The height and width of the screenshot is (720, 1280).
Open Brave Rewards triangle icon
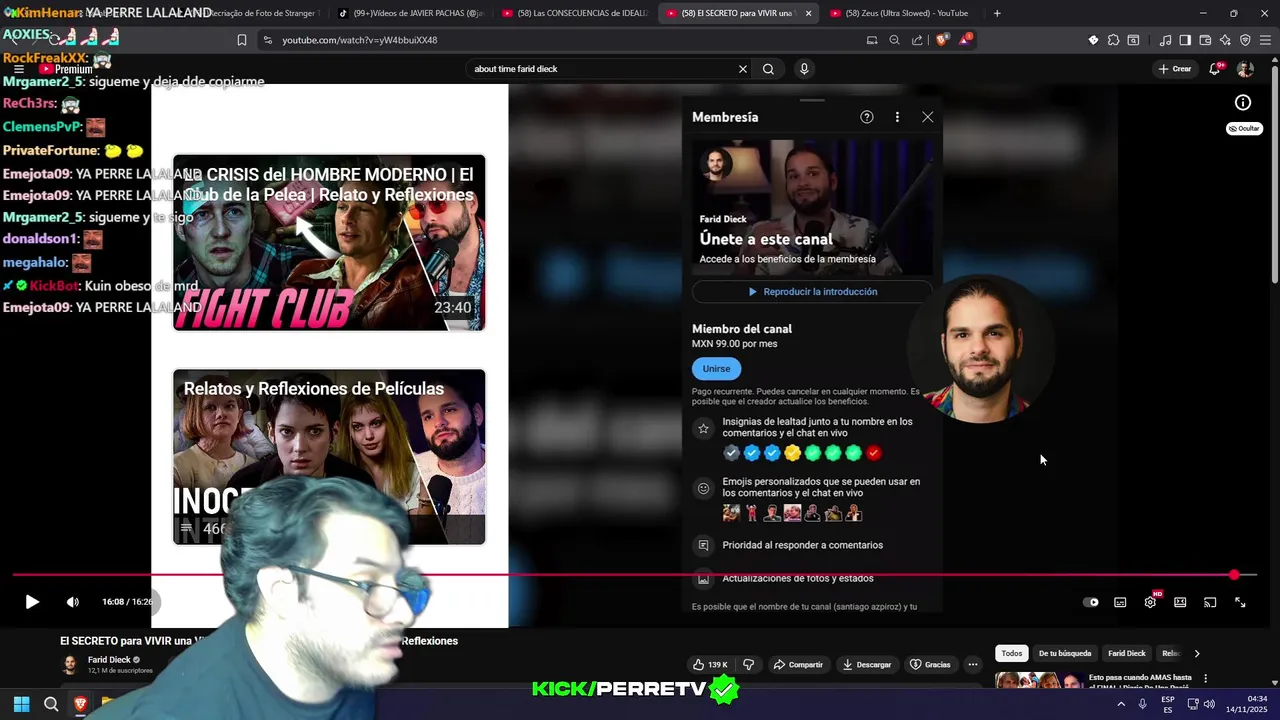click(965, 40)
